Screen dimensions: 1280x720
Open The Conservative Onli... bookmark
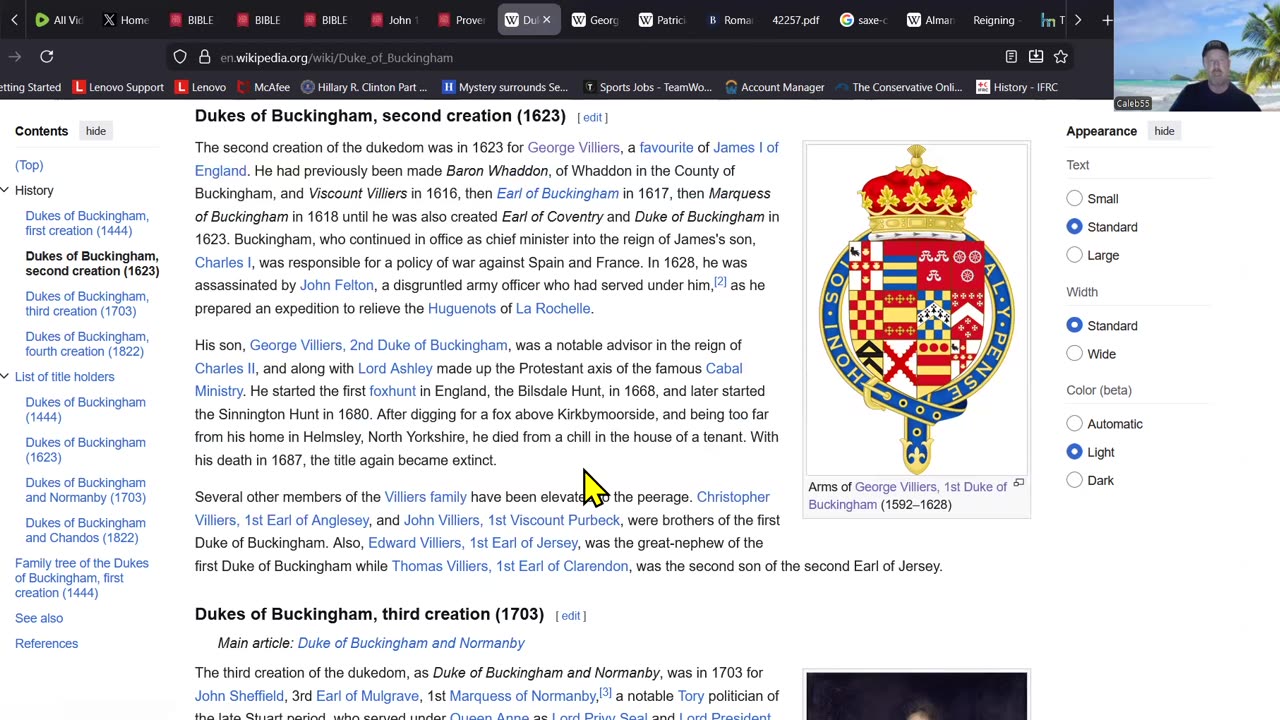(x=899, y=87)
